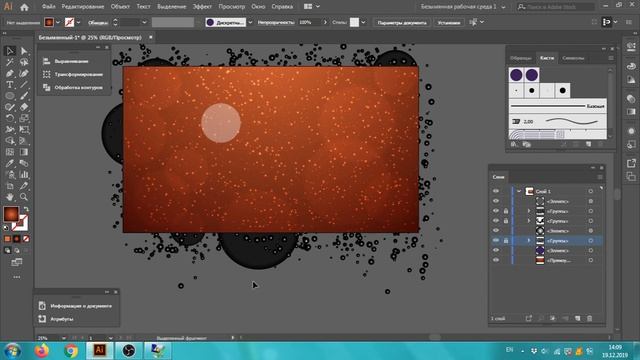Open the Просмотр menu
This screenshot has height=360, width=640.
point(231,7)
